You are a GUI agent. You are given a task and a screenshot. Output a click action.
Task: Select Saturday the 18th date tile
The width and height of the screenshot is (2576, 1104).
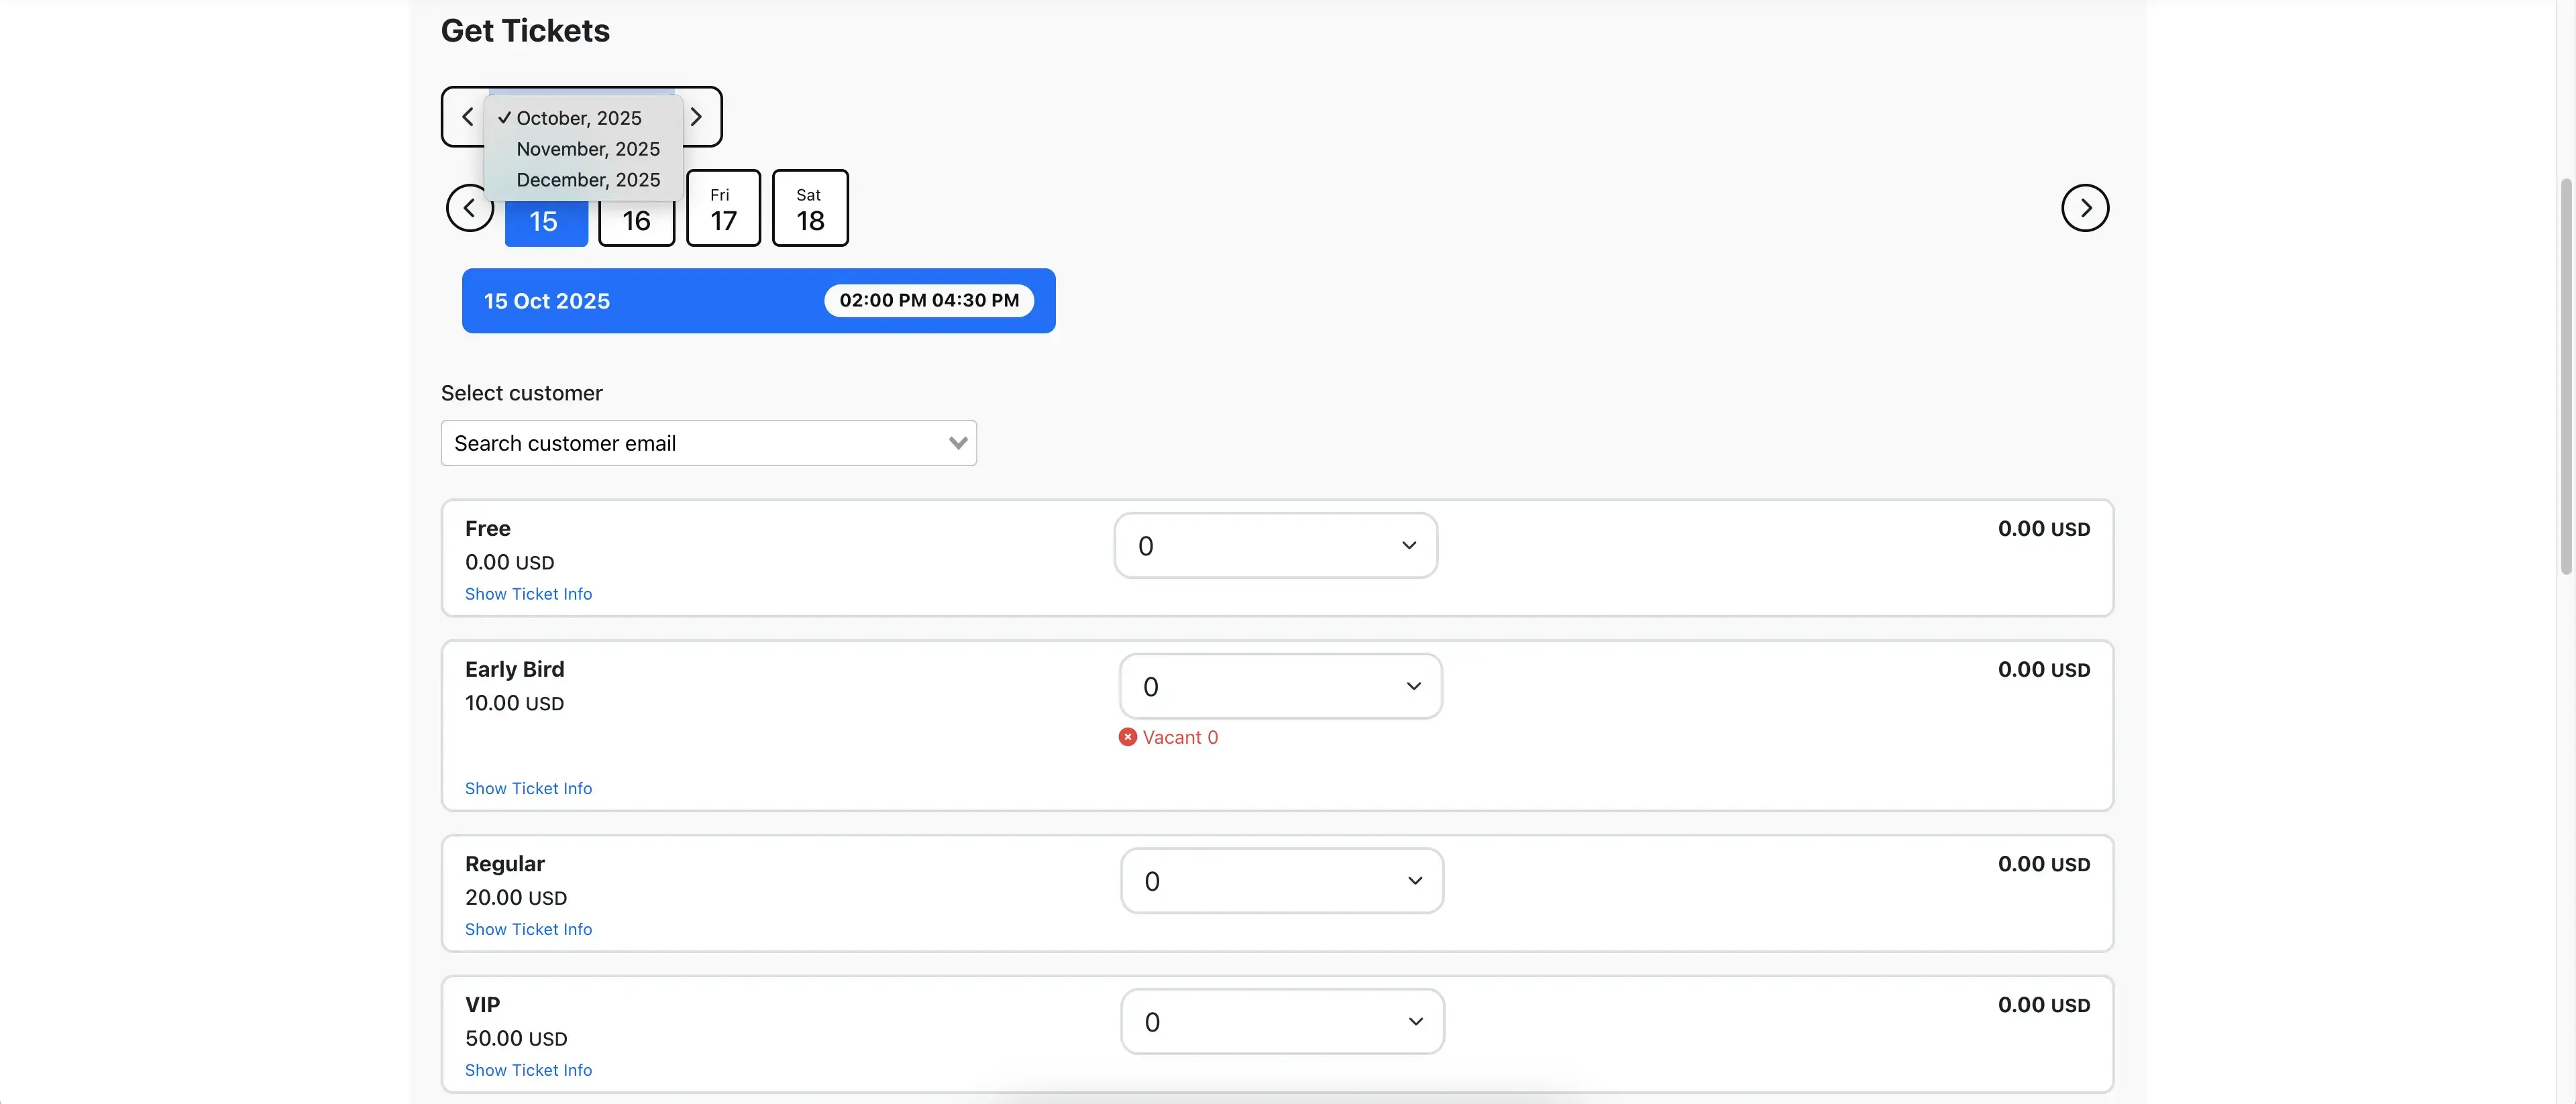pos(809,208)
